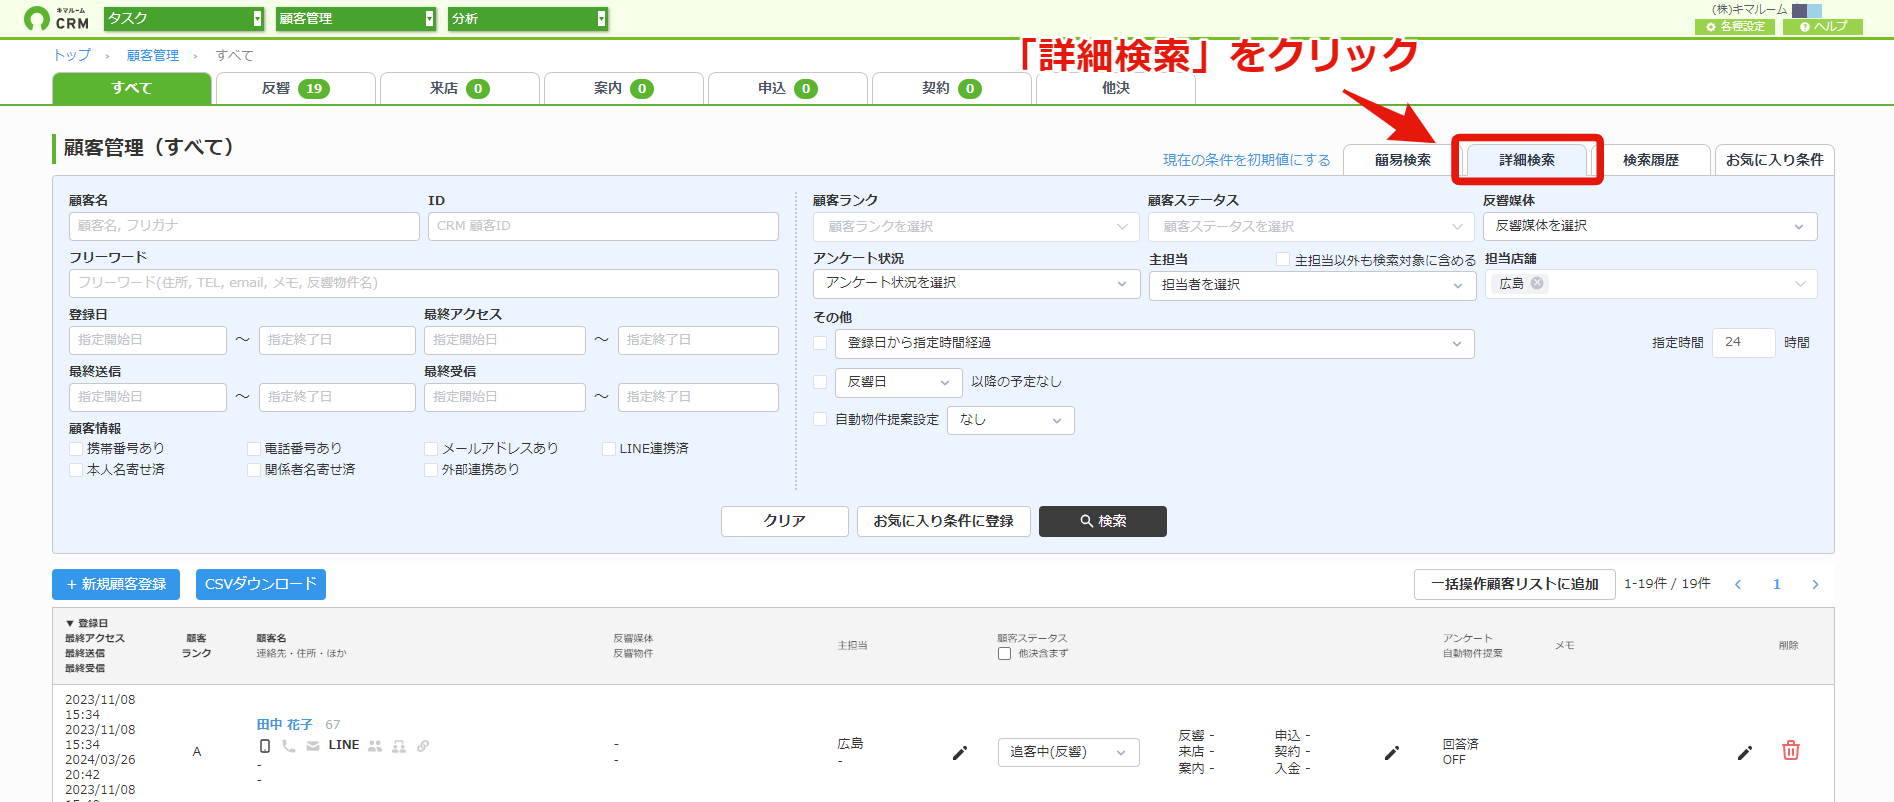Open アンケート状況を選択 dropdown
This screenshot has height=802, width=1894.
point(976,284)
